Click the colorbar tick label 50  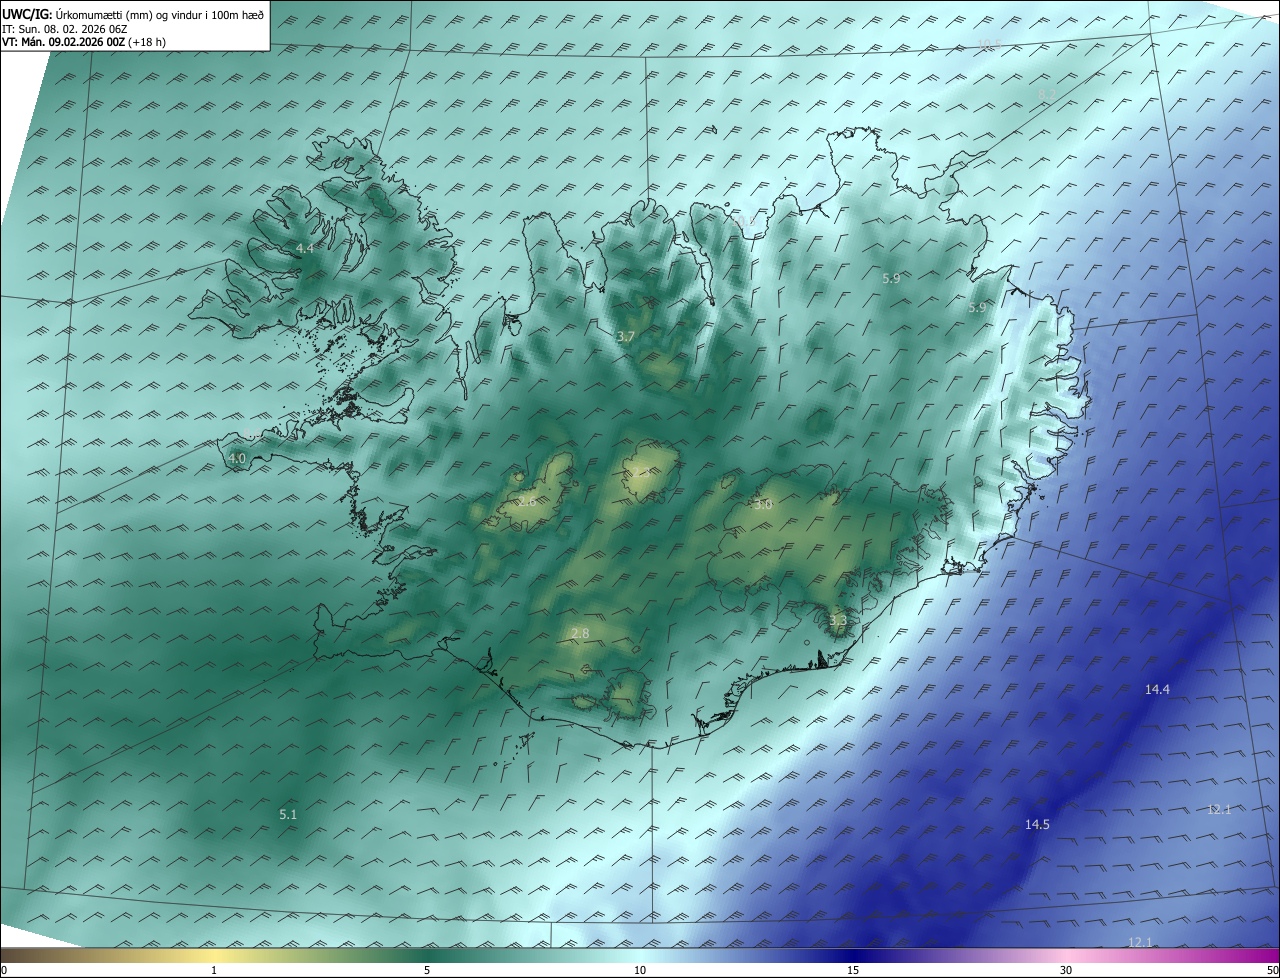pos(1272,970)
